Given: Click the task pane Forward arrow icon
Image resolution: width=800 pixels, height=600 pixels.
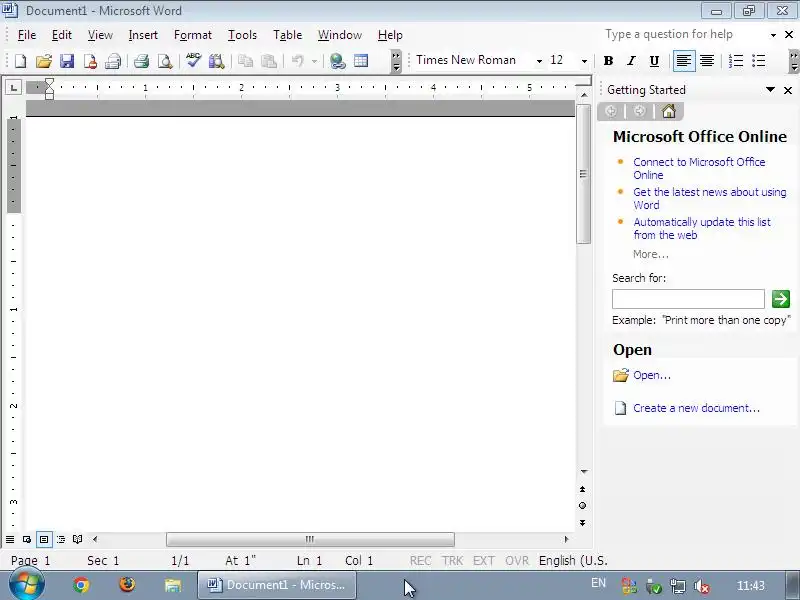Looking at the screenshot, I should (x=639, y=111).
